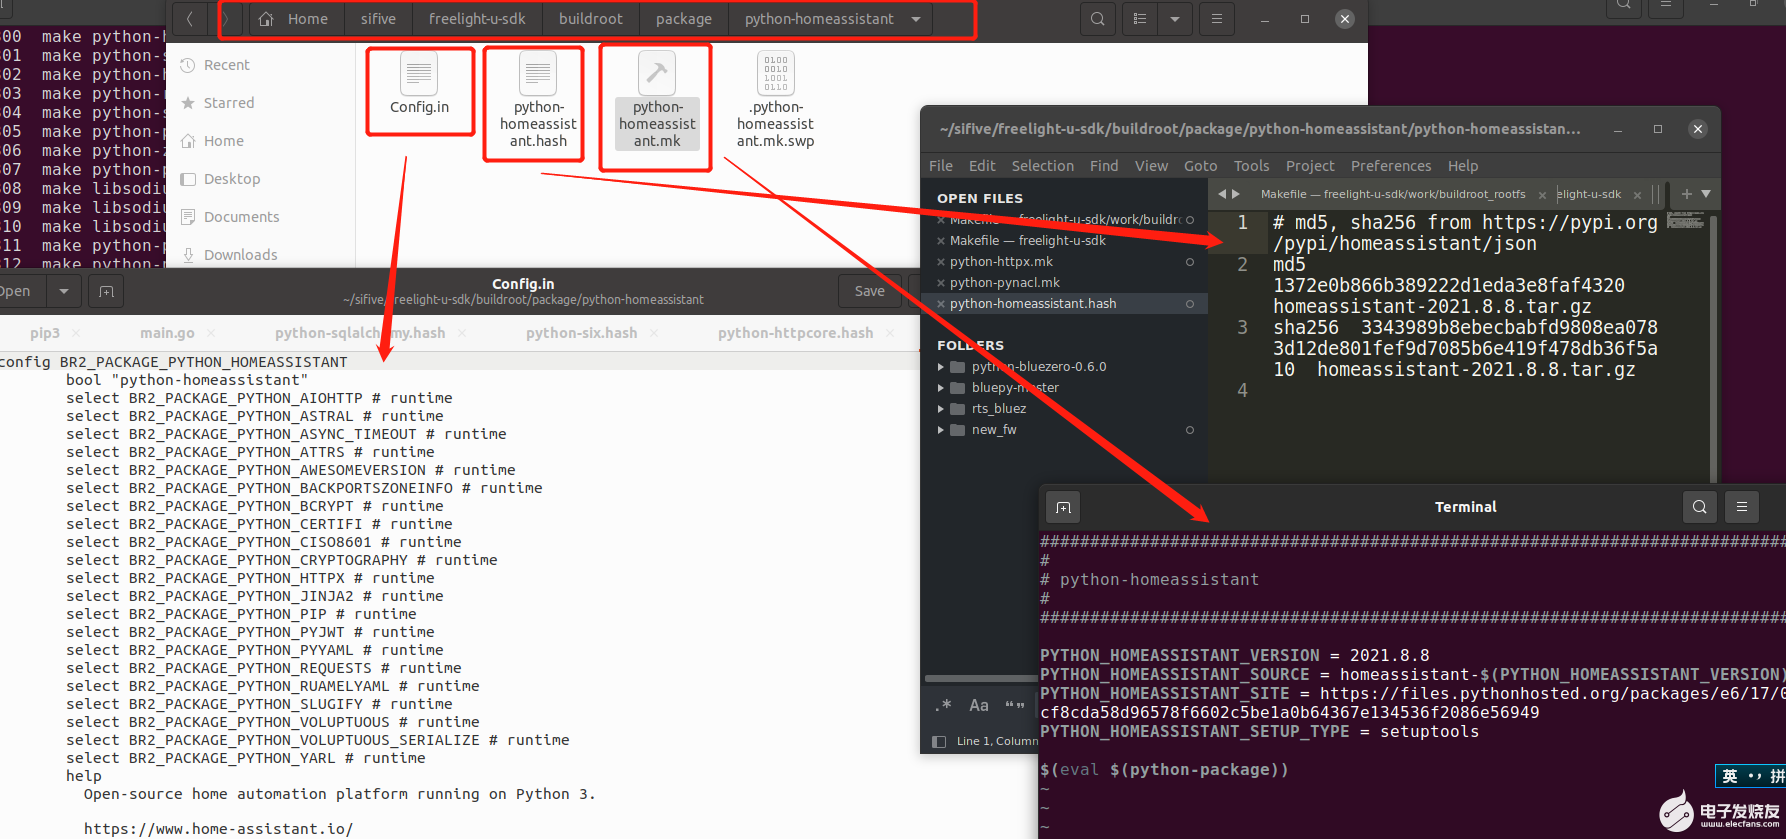Viewport: 1786px width, 839px height.
Task: Open search in the file manager
Action: tap(1098, 19)
